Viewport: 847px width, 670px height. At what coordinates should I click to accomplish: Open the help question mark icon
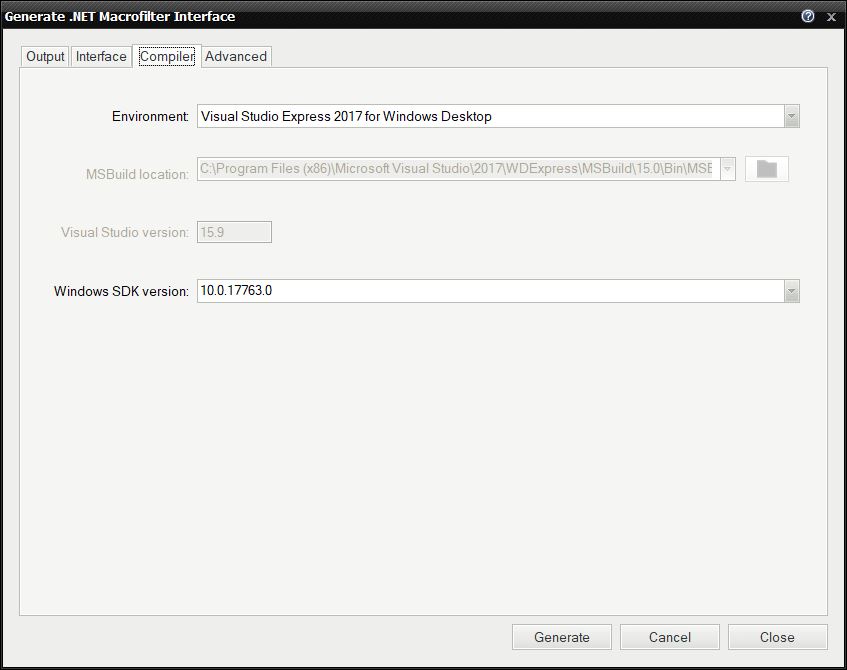[x=808, y=16]
